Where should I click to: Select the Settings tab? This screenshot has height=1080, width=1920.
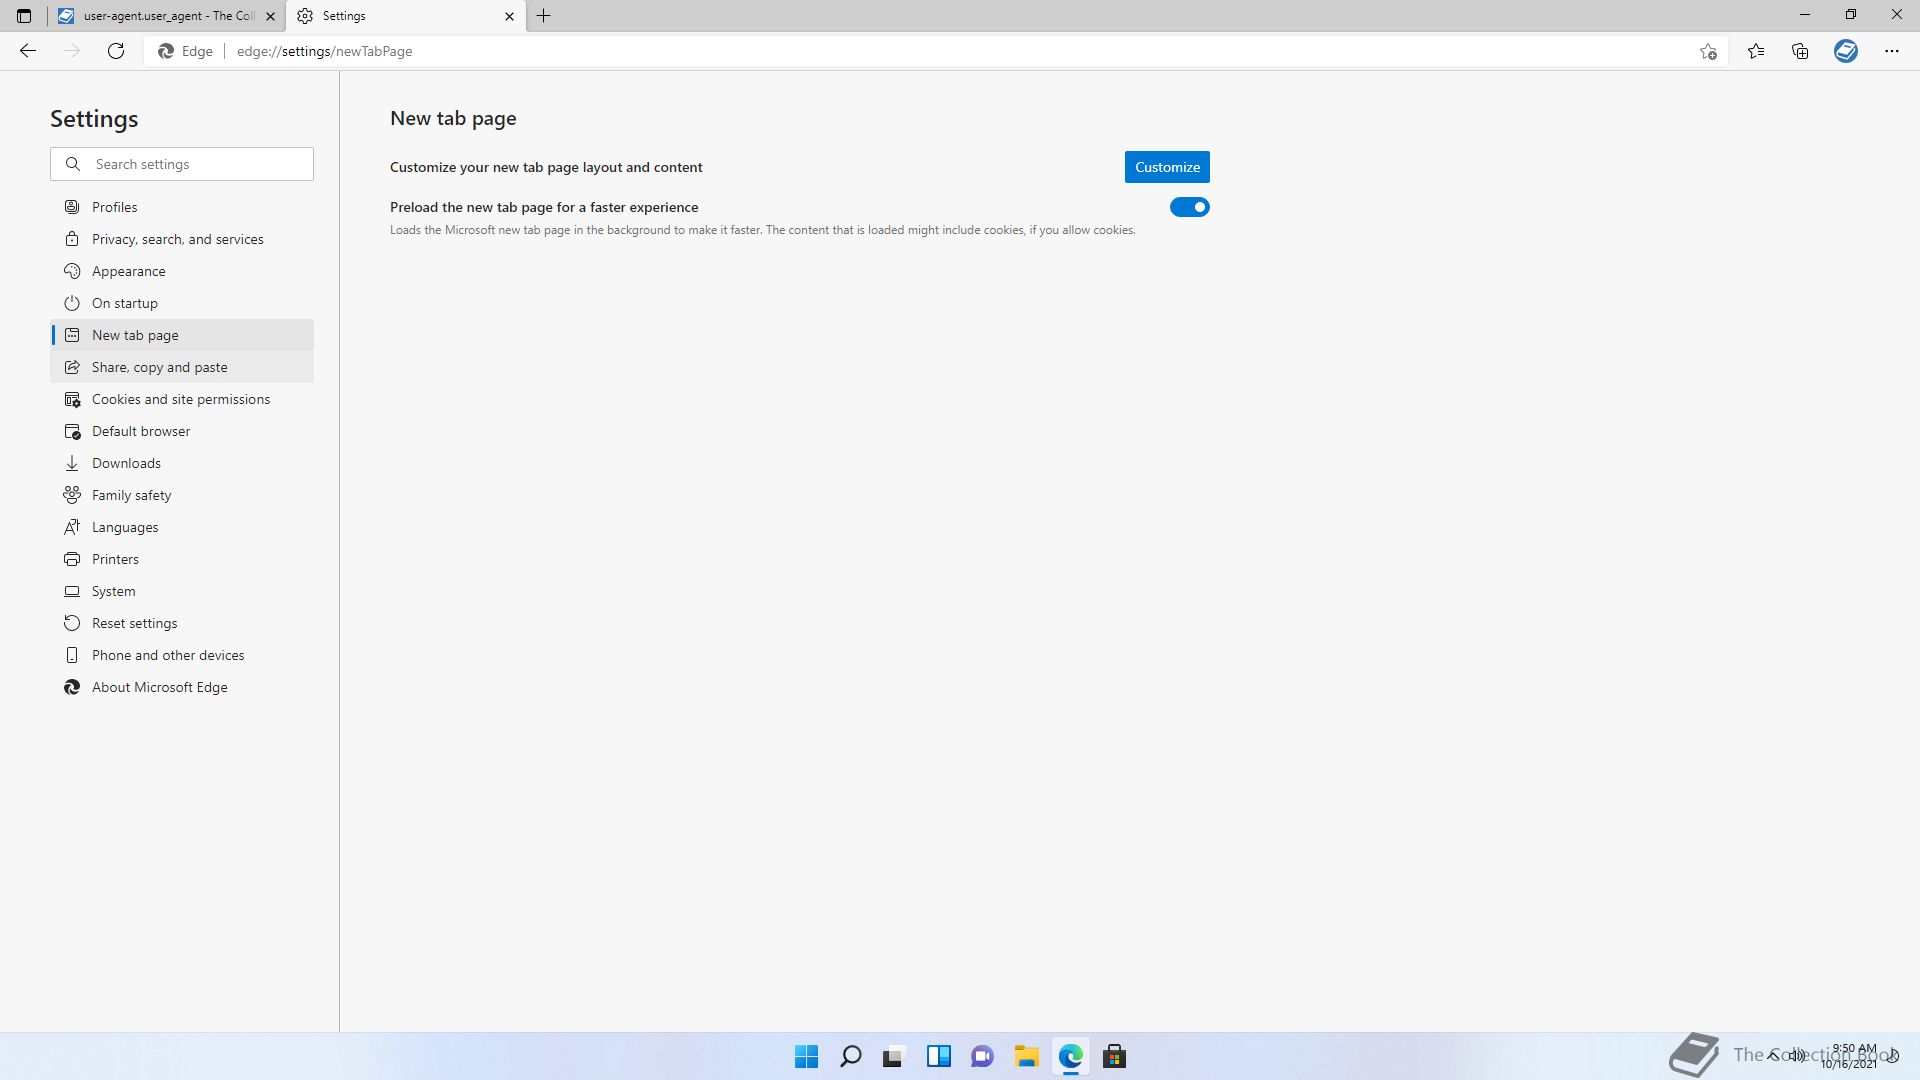point(406,16)
